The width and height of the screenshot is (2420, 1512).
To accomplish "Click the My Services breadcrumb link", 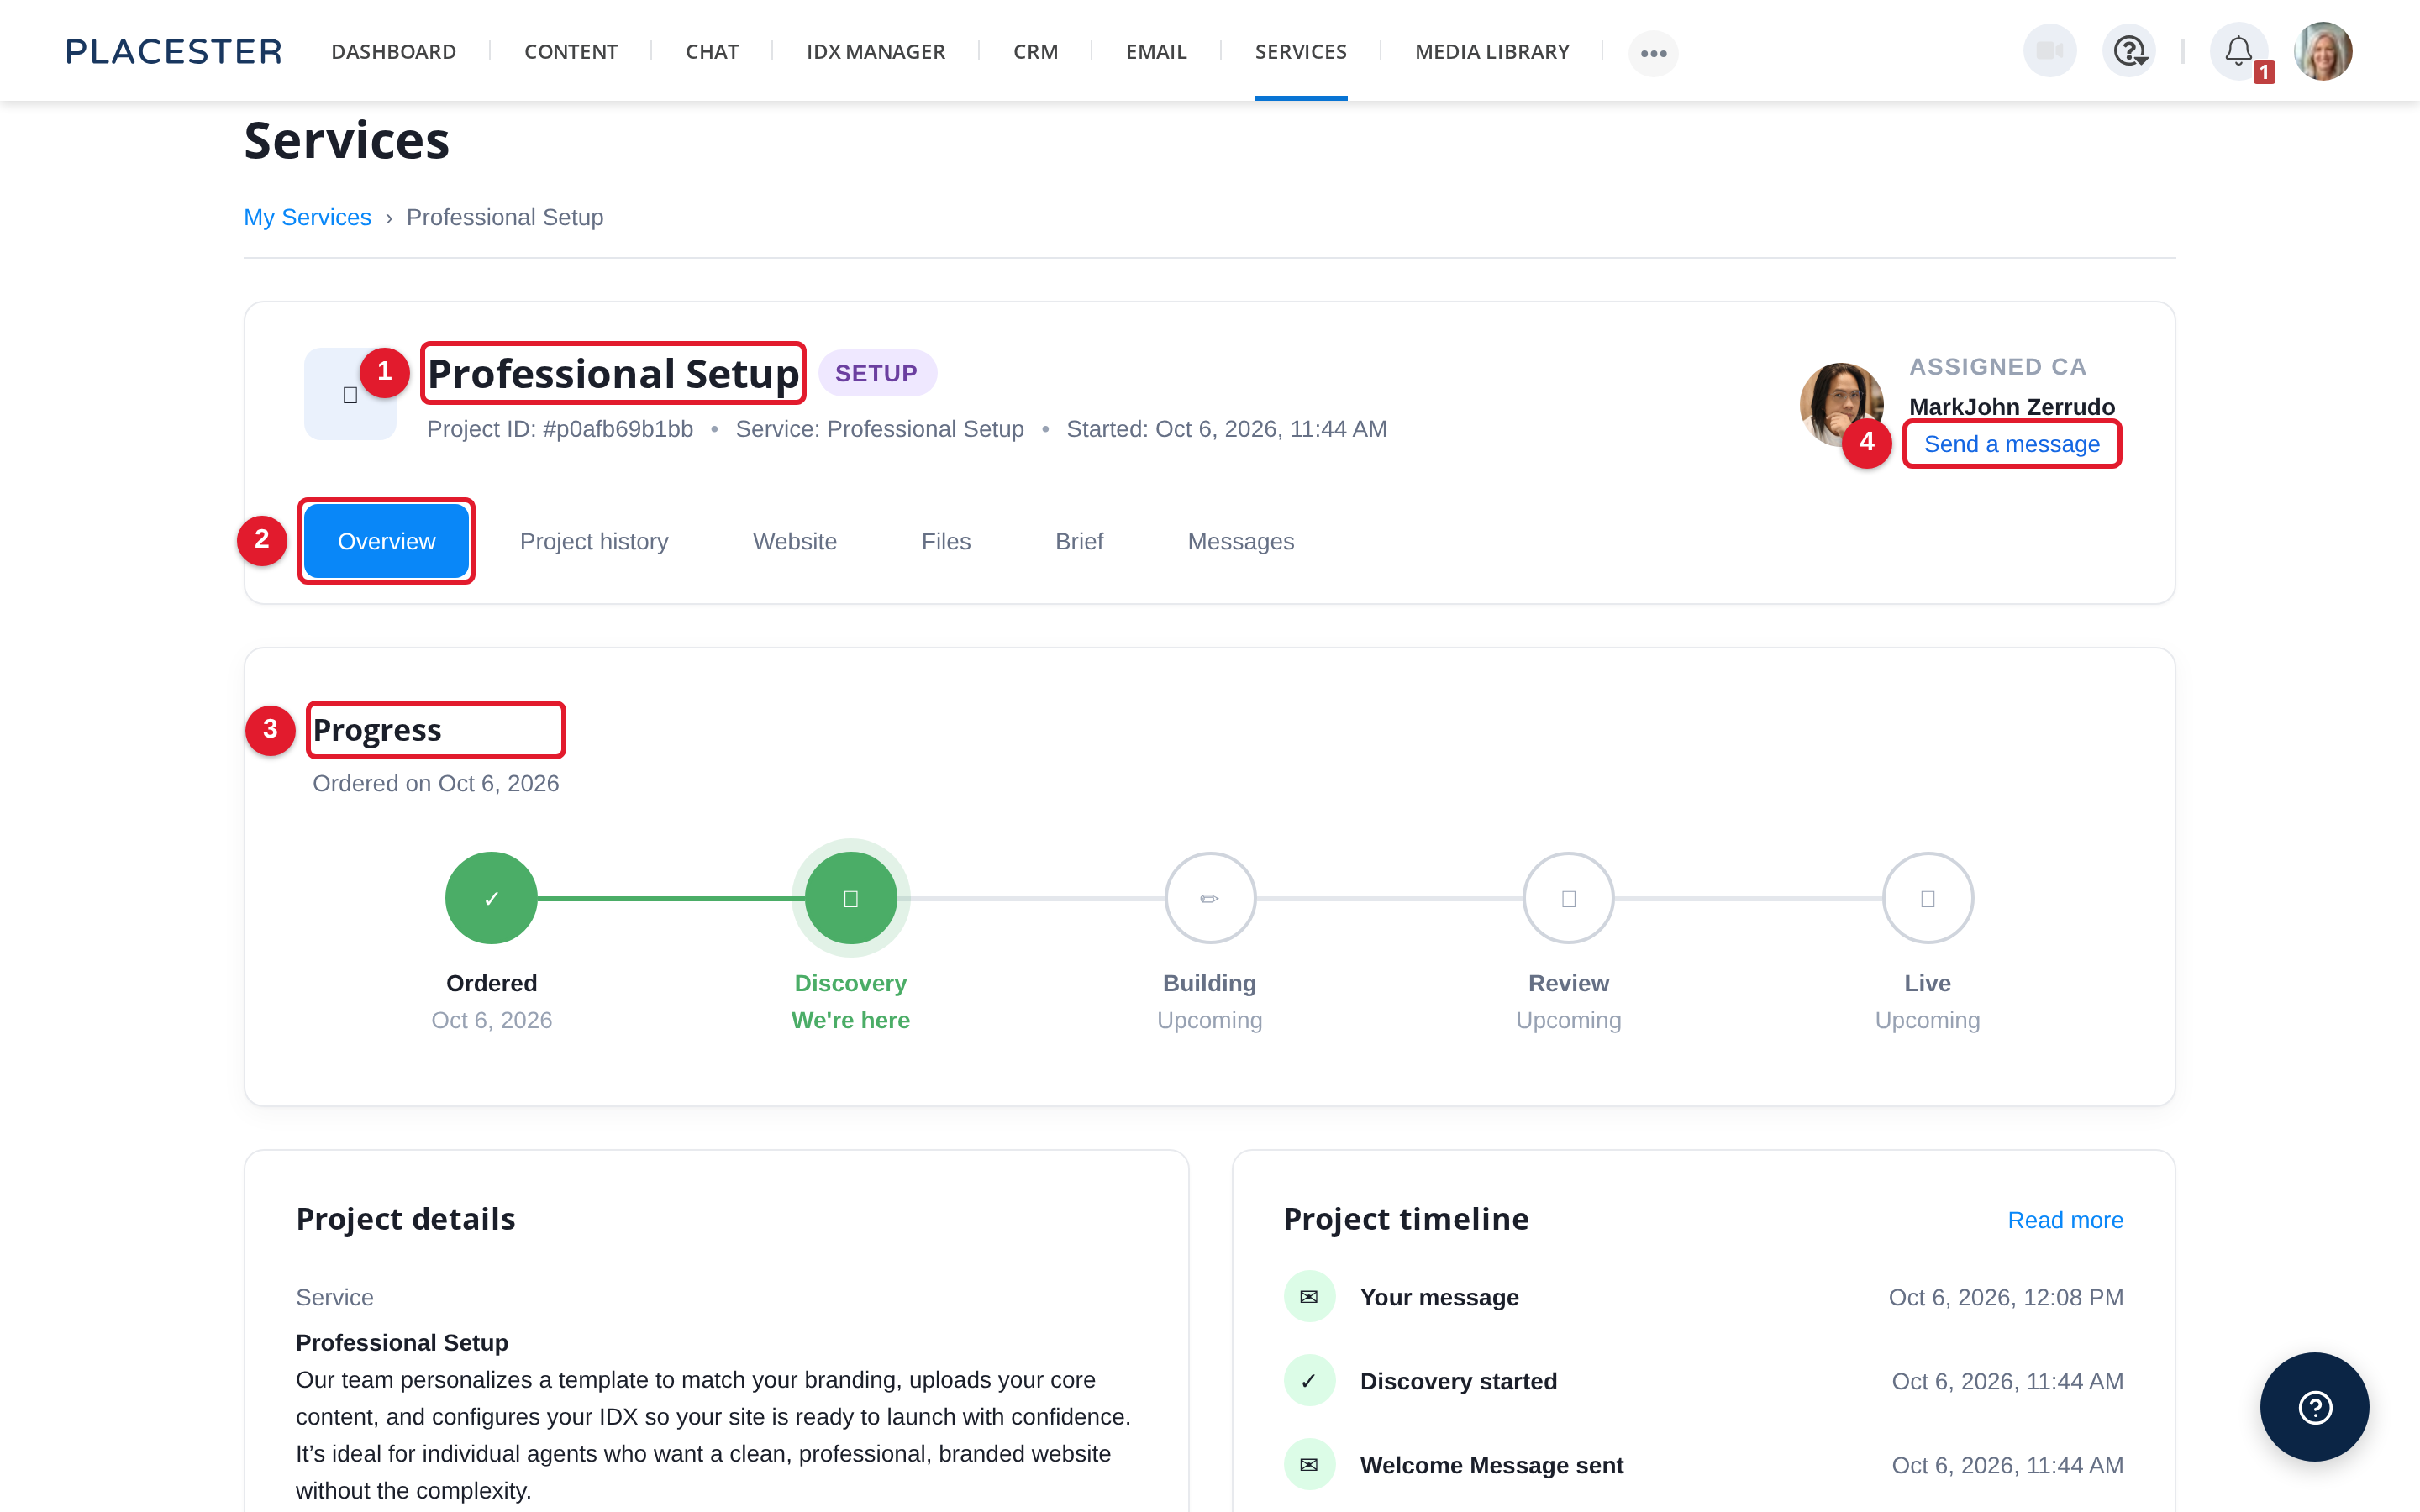I will (307, 217).
